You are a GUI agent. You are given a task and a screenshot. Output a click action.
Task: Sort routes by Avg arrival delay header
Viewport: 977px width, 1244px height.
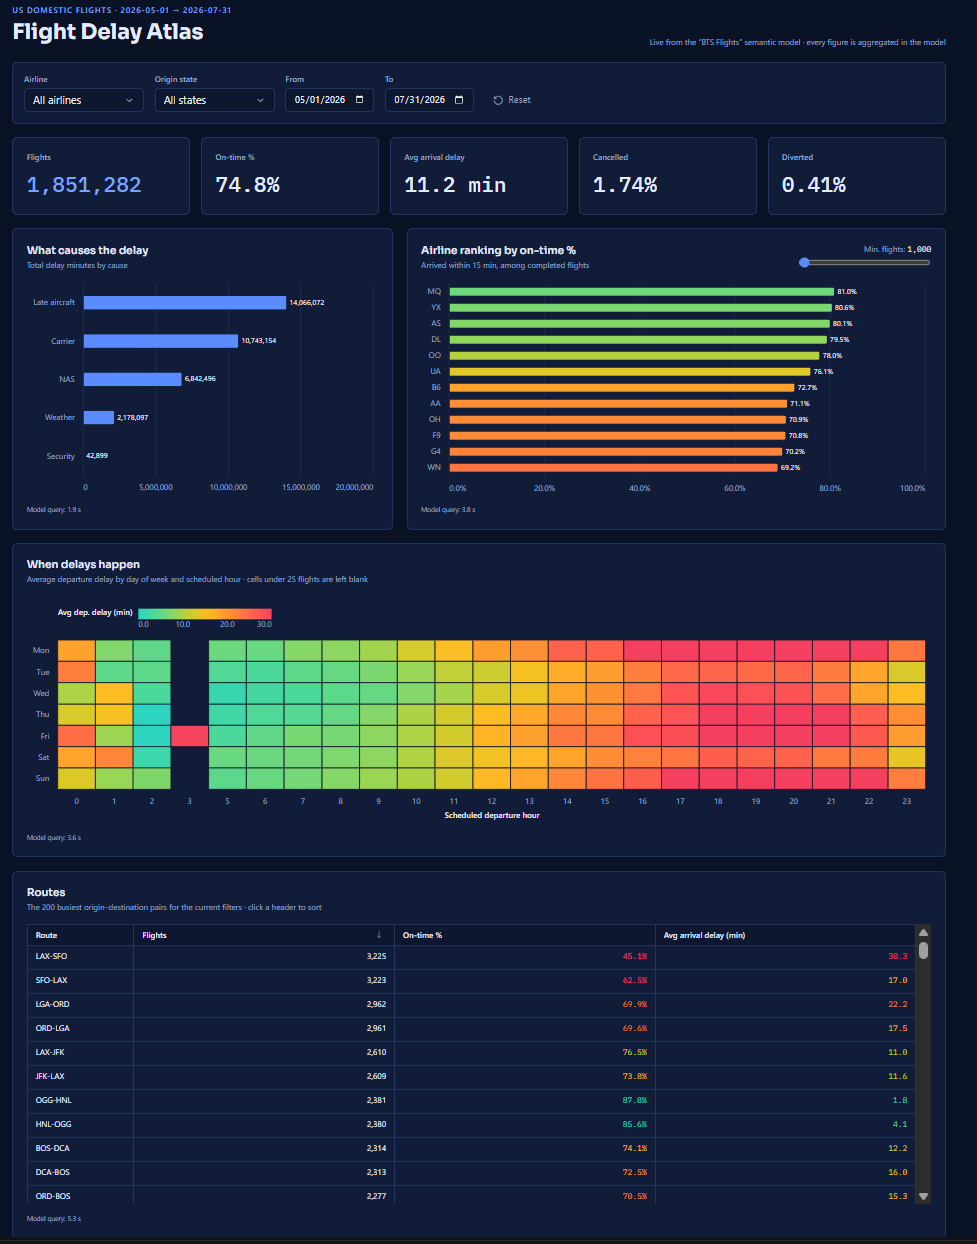785,935
